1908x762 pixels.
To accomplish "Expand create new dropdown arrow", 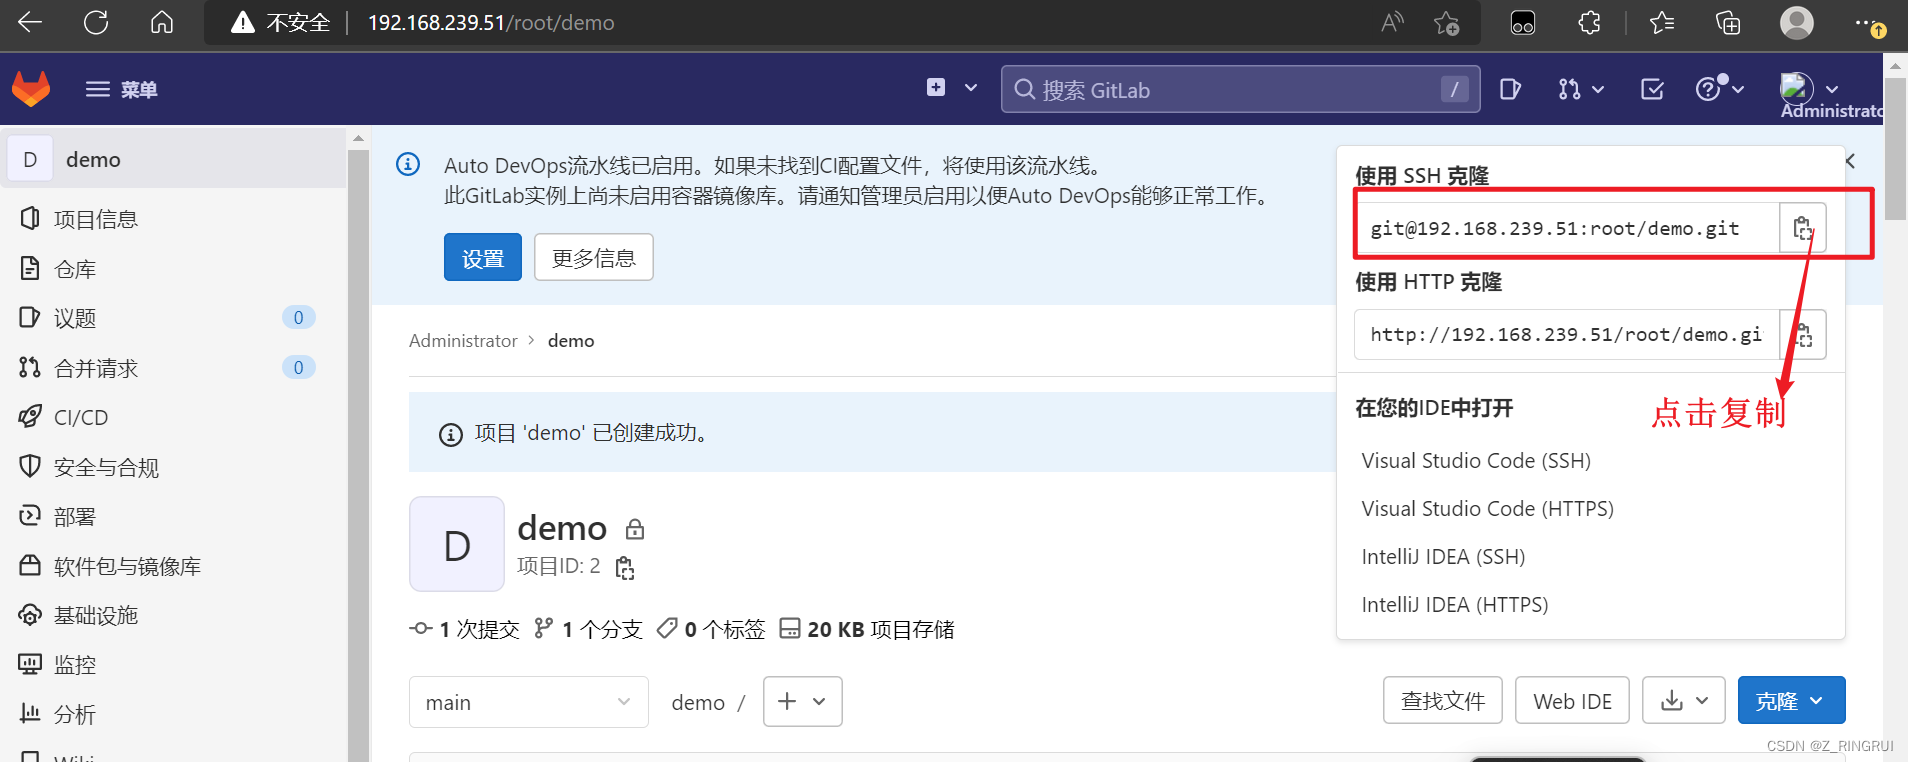I will [971, 88].
